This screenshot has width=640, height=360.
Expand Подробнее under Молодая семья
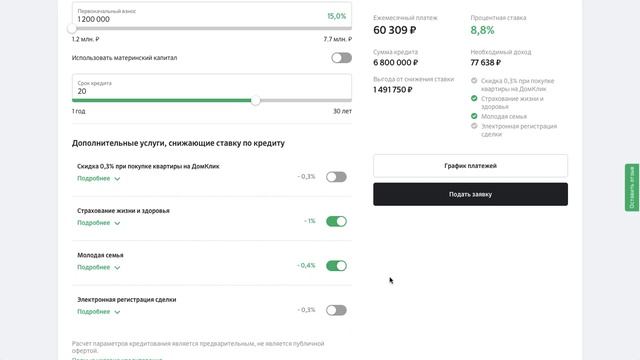coord(98,267)
